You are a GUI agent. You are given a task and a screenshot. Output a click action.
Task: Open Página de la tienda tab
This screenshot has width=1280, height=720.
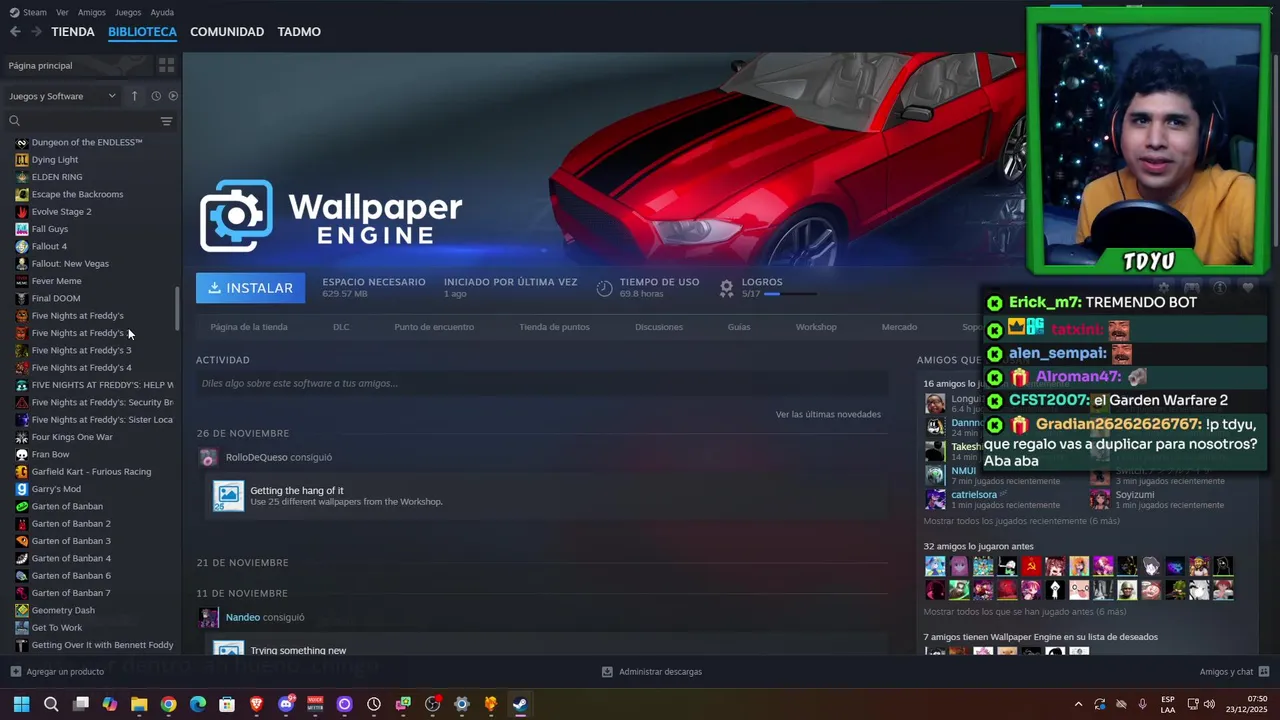click(x=249, y=327)
